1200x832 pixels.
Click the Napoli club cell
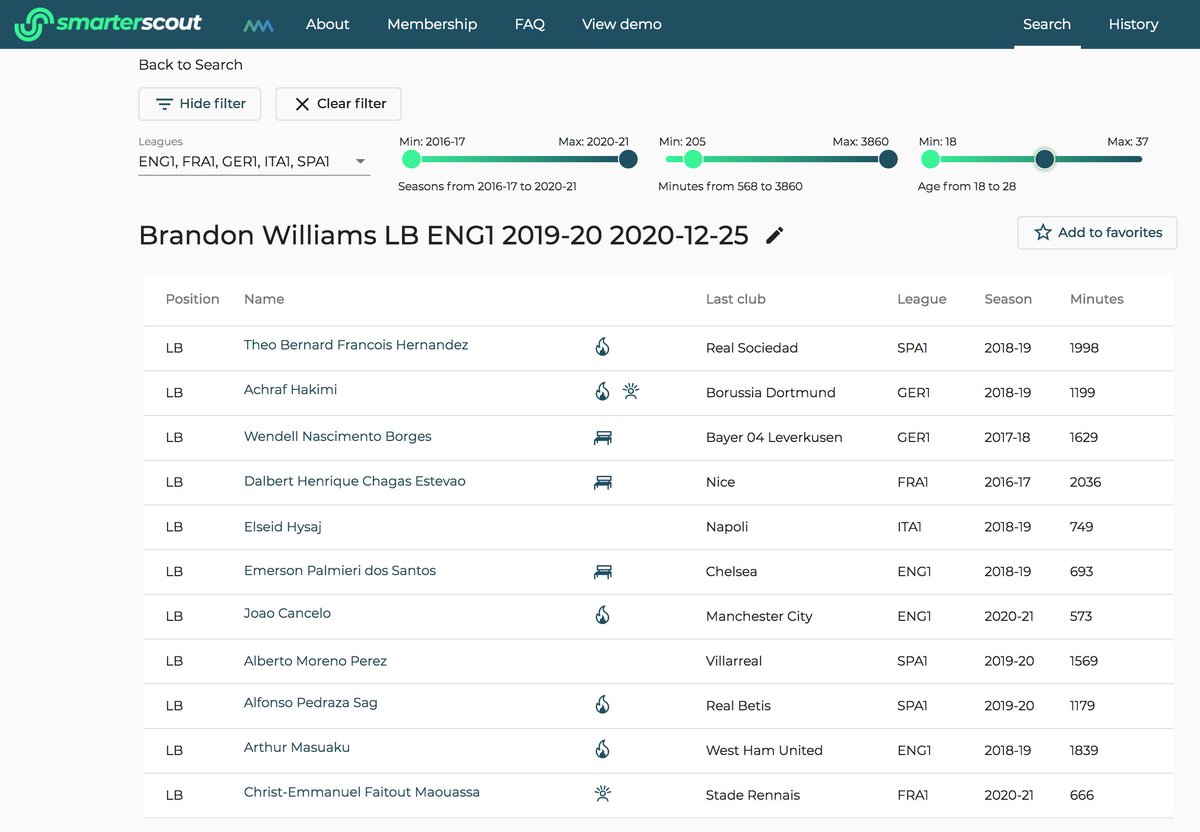[x=727, y=527]
